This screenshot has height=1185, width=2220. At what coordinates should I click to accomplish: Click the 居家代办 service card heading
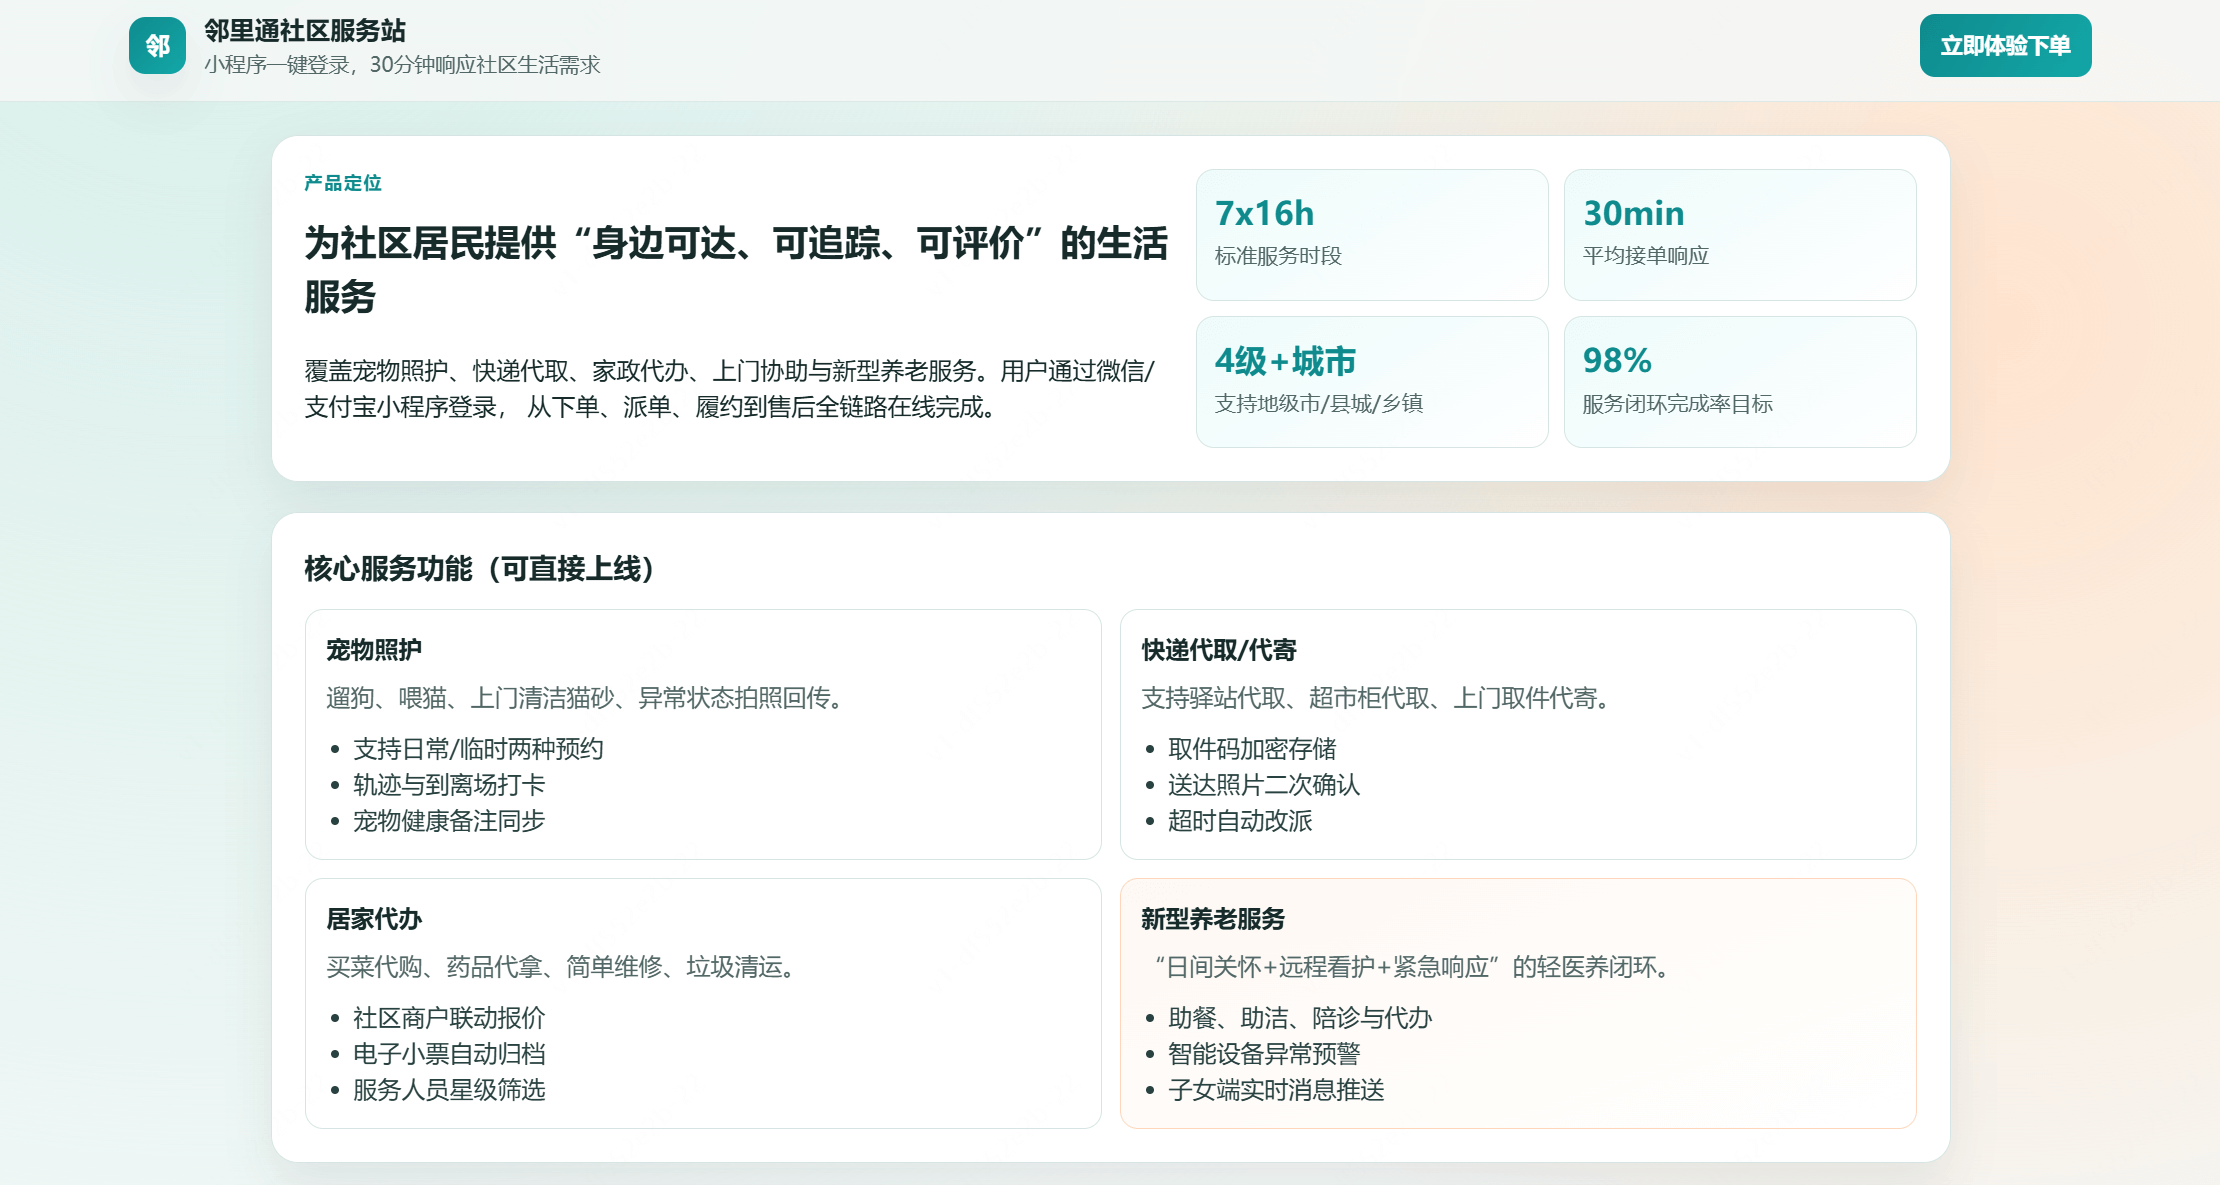[x=374, y=919]
